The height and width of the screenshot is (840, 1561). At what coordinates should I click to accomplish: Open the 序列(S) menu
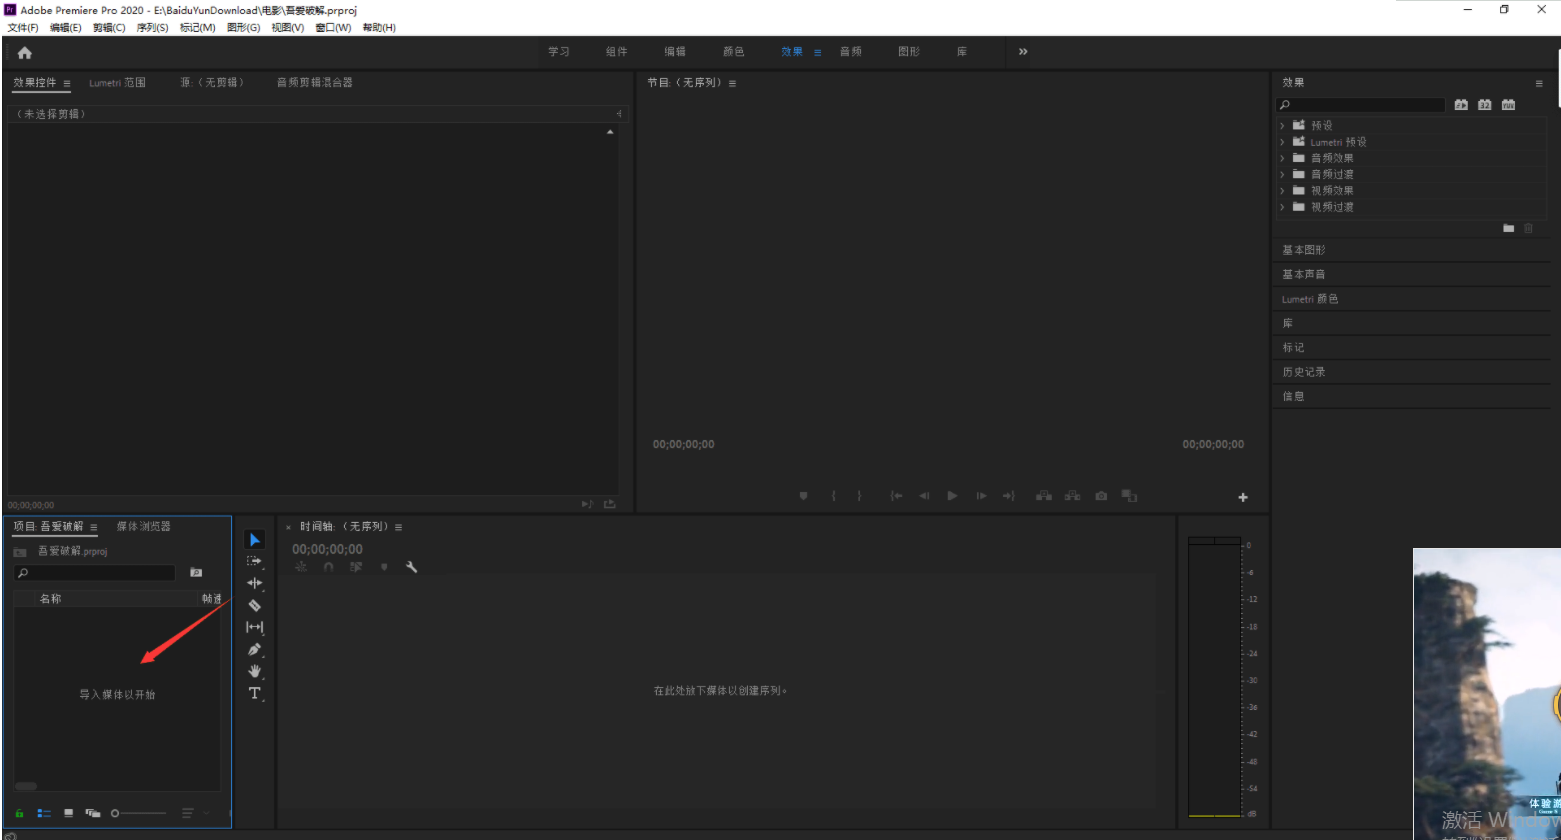152,28
